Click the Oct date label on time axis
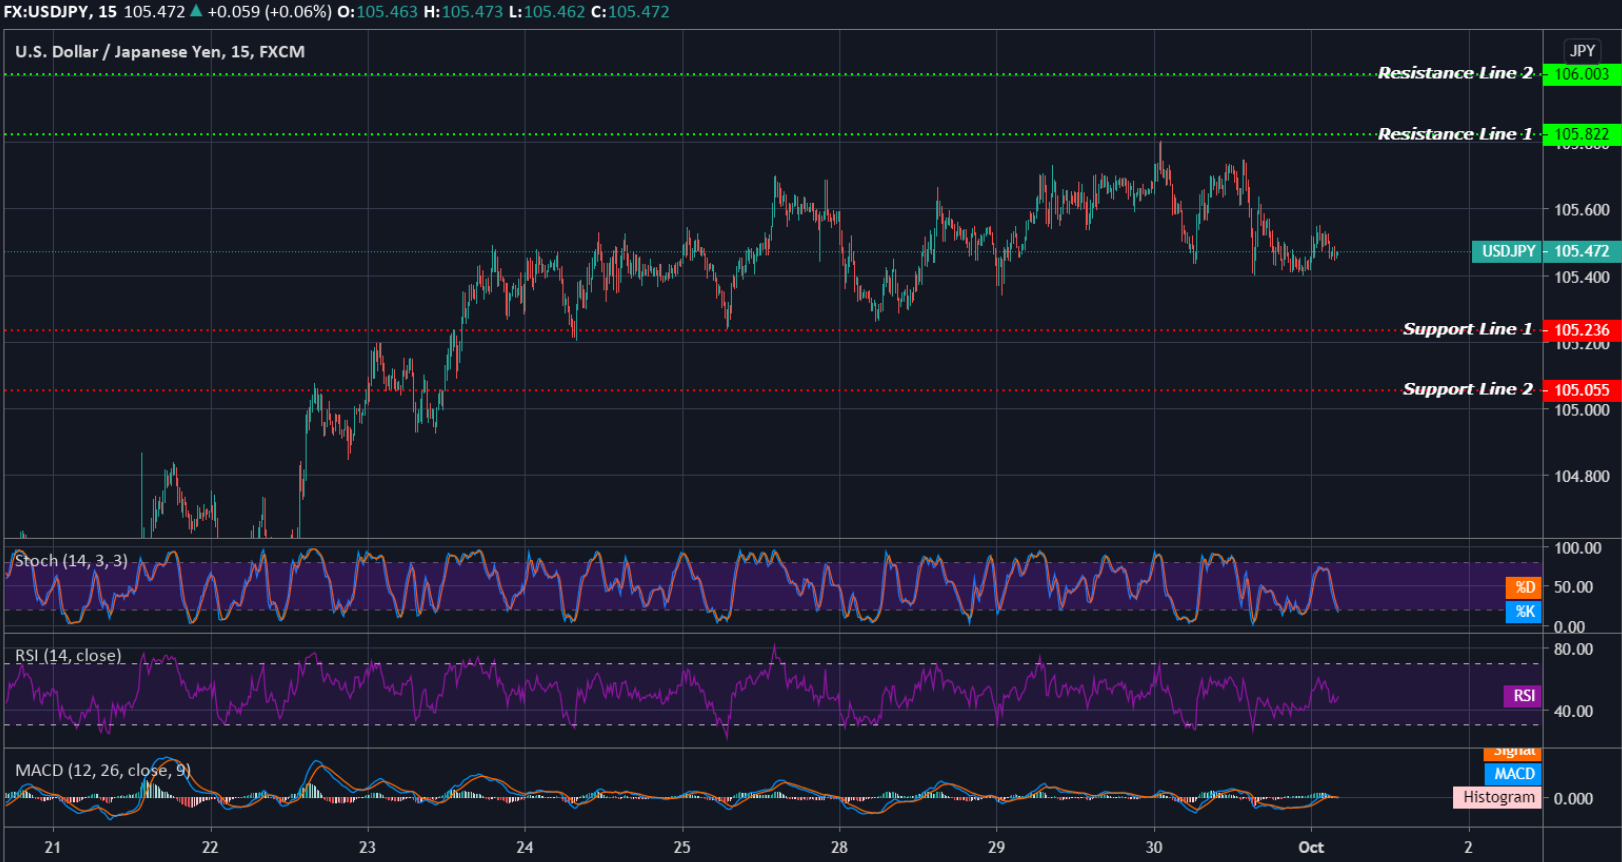 coord(1311,847)
